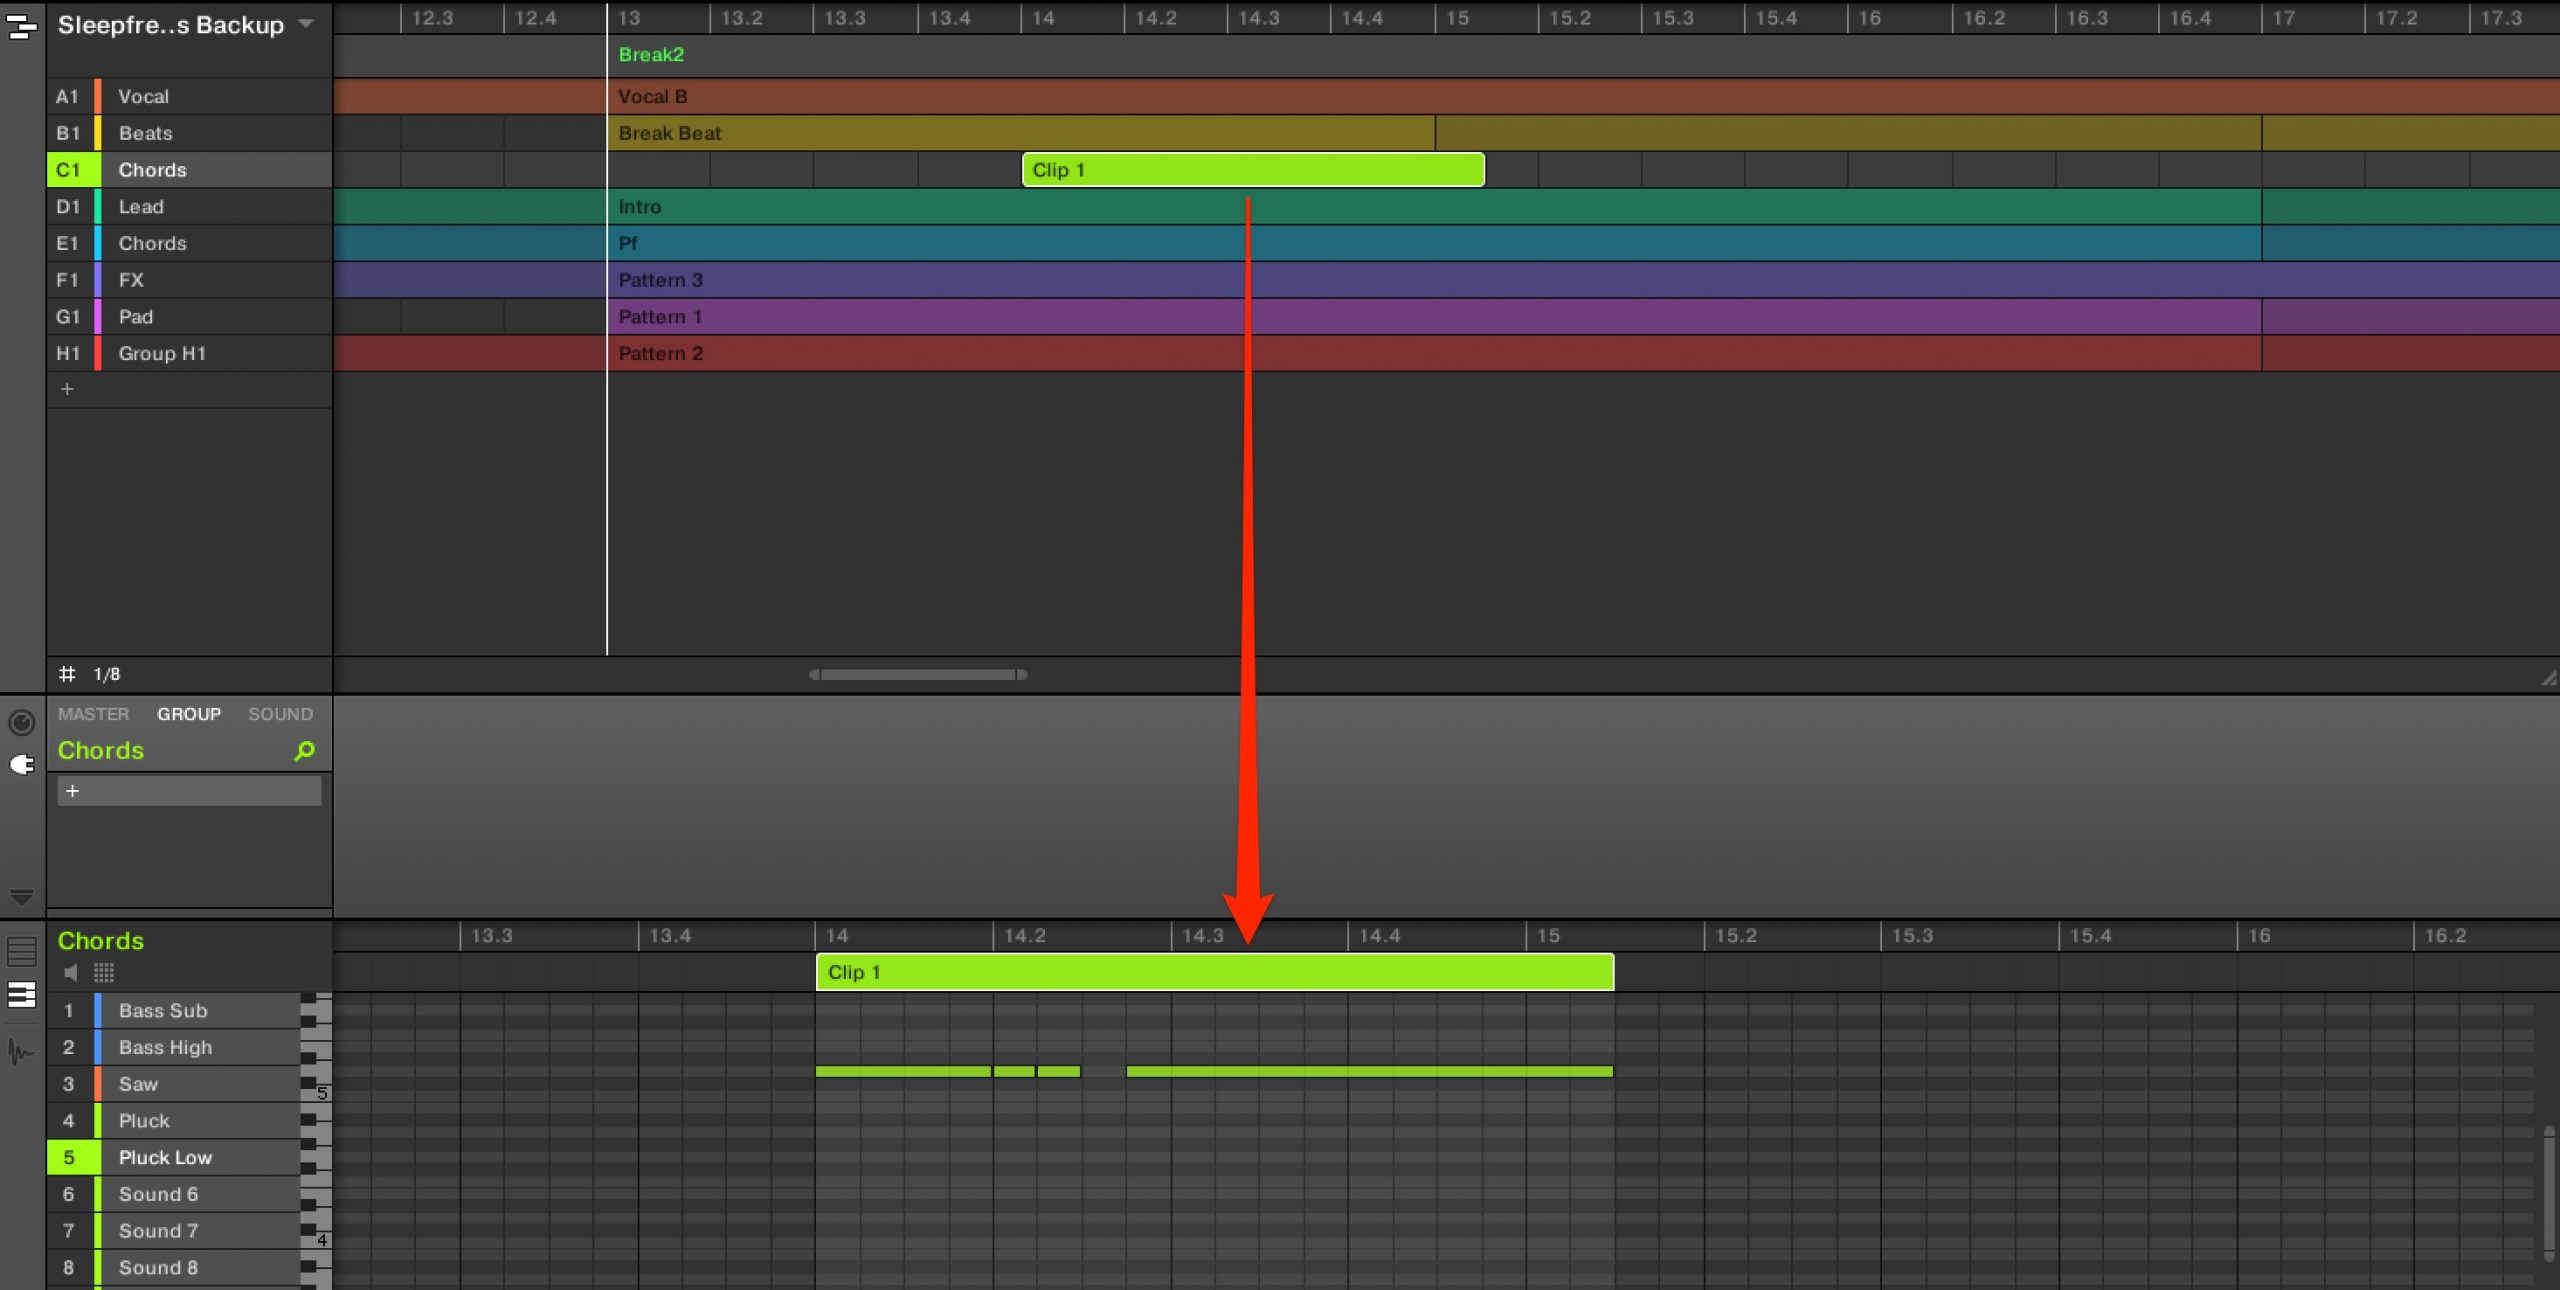Select the Saw sound slot

click(x=174, y=1084)
